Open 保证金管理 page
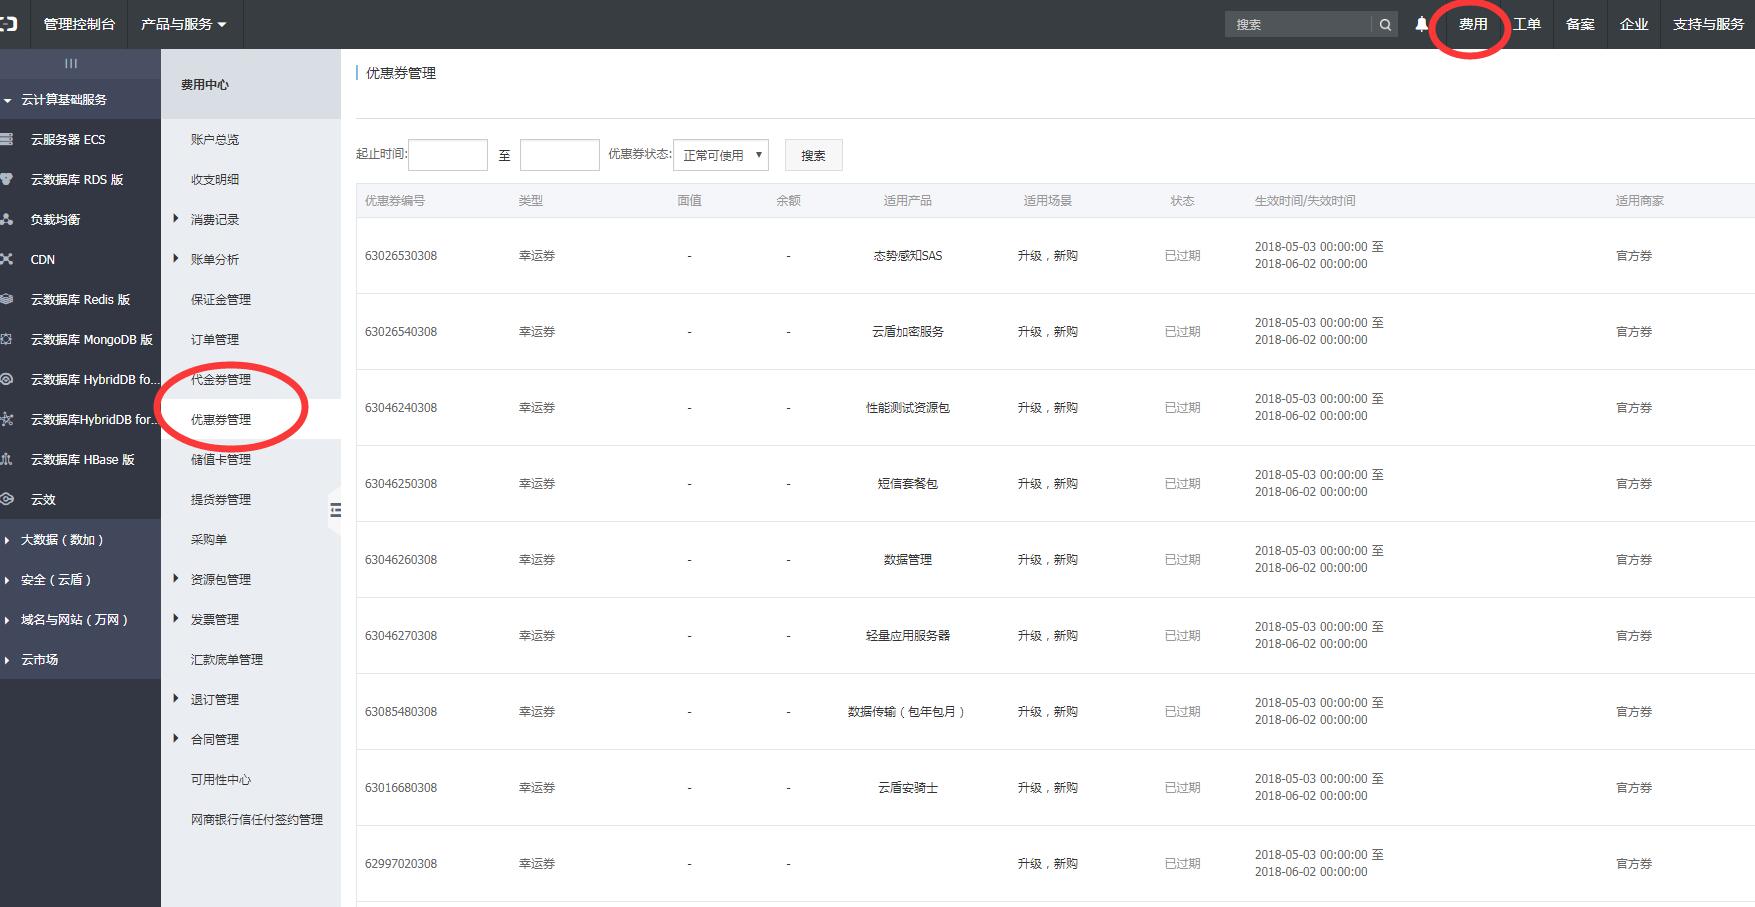The width and height of the screenshot is (1755, 907). coord(221,299)
